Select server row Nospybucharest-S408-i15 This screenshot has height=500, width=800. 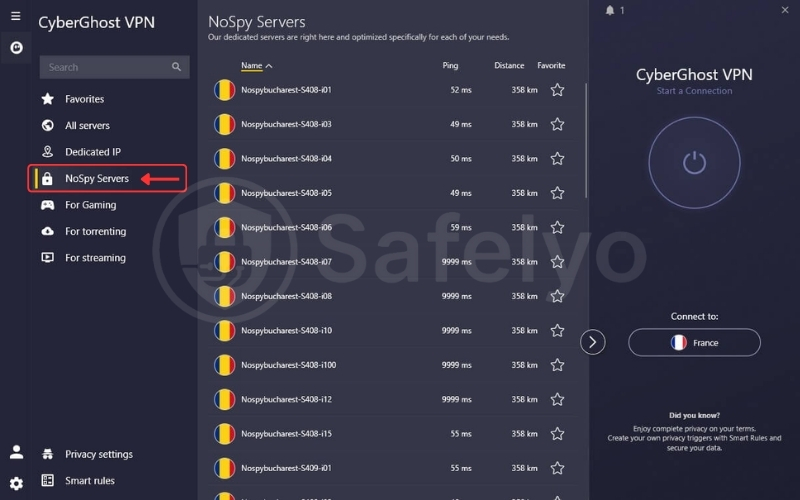coord(393,434)
